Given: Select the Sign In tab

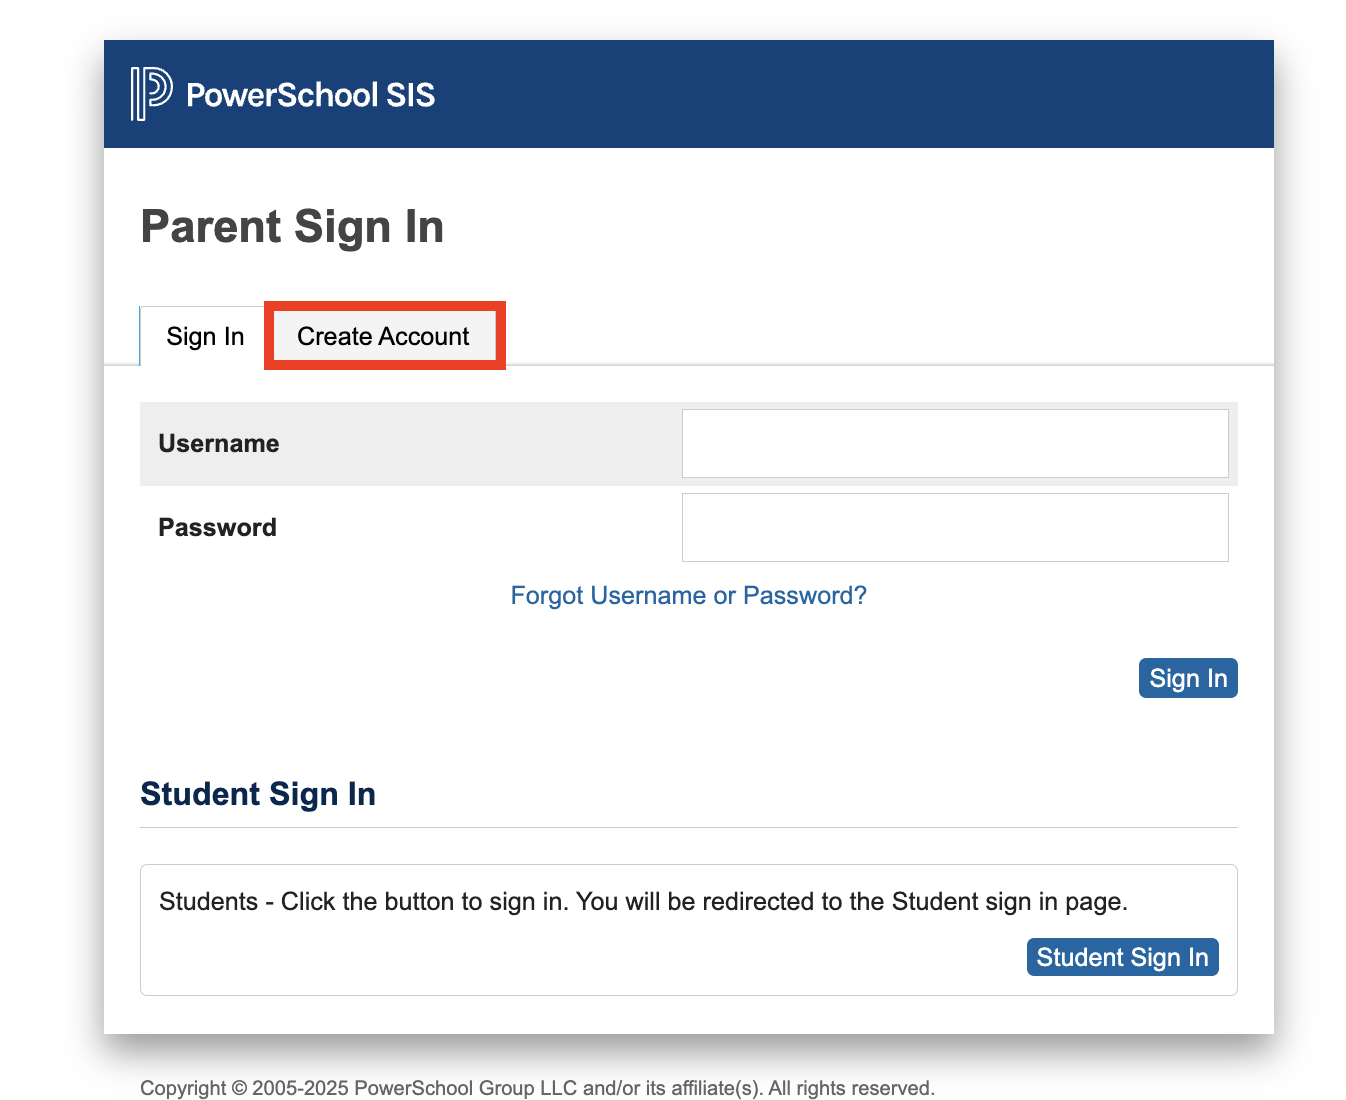Looking at the screenshot, I should tap(205, 336).
